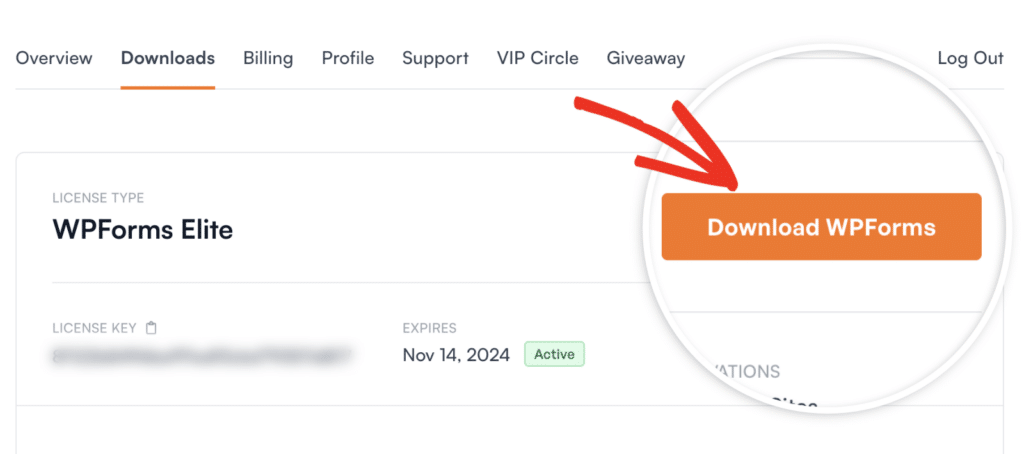Open the Overview tab
Viewport: 1024px width, 454px height.
pos(54,58)
